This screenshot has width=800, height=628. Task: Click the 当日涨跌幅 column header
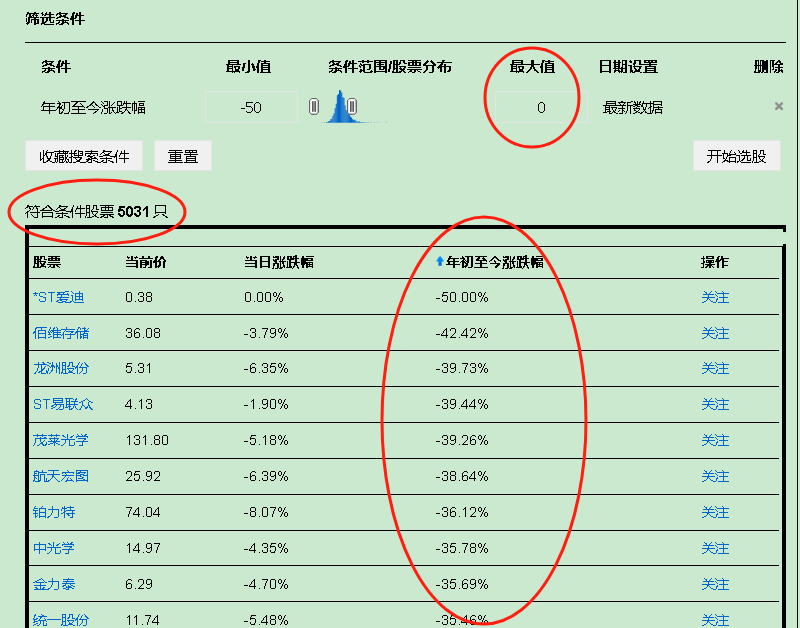[279, 262]
